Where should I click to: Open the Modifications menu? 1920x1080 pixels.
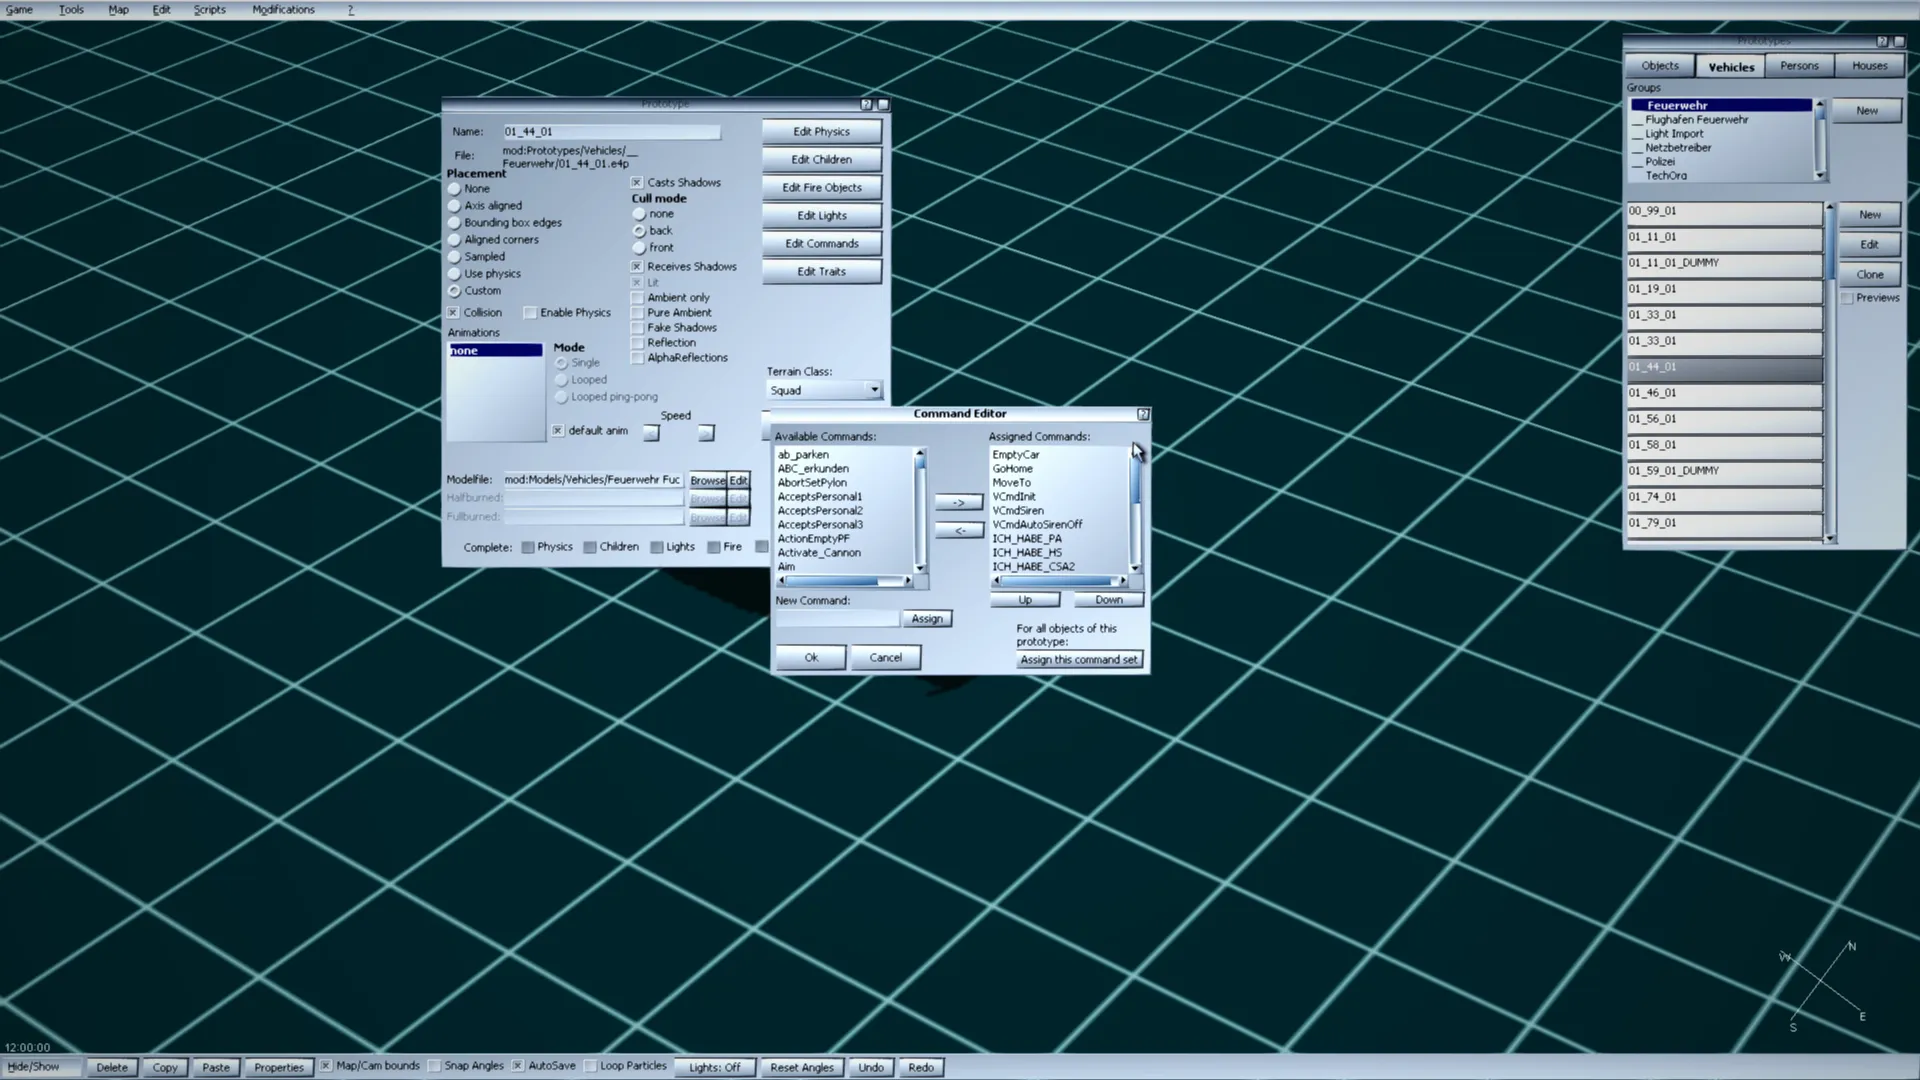pyautogui.click(x=283, y=9)
